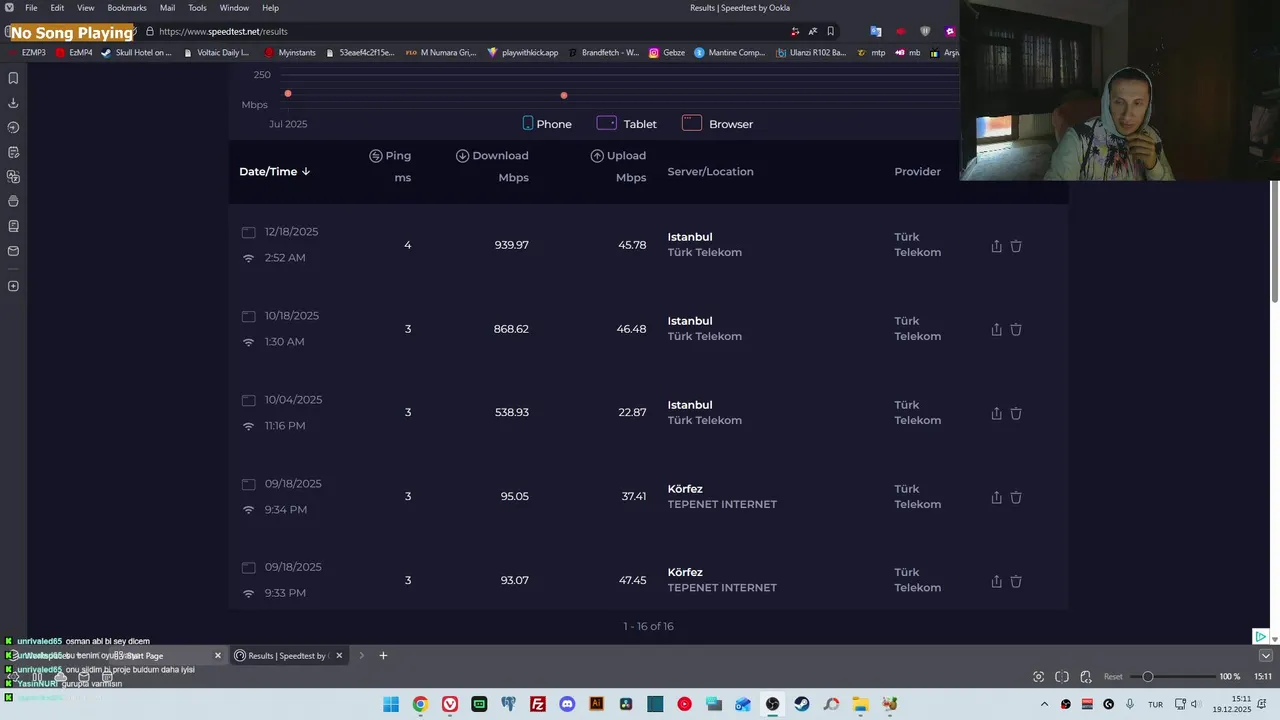Sort results by Server/Location column
The height and width of the screenshot is (720, 1280).
tap(710, 172)
